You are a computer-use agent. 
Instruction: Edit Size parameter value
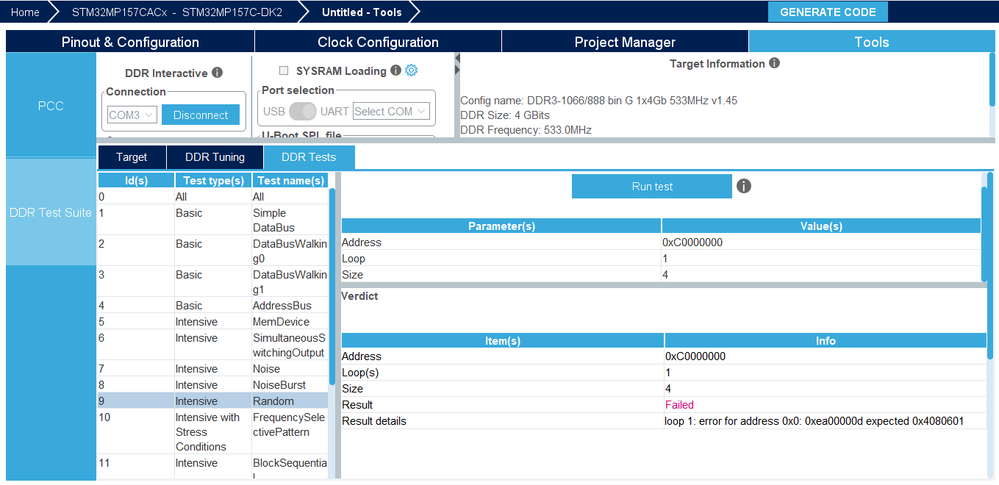pyautogui.click(x=821, y=275)
